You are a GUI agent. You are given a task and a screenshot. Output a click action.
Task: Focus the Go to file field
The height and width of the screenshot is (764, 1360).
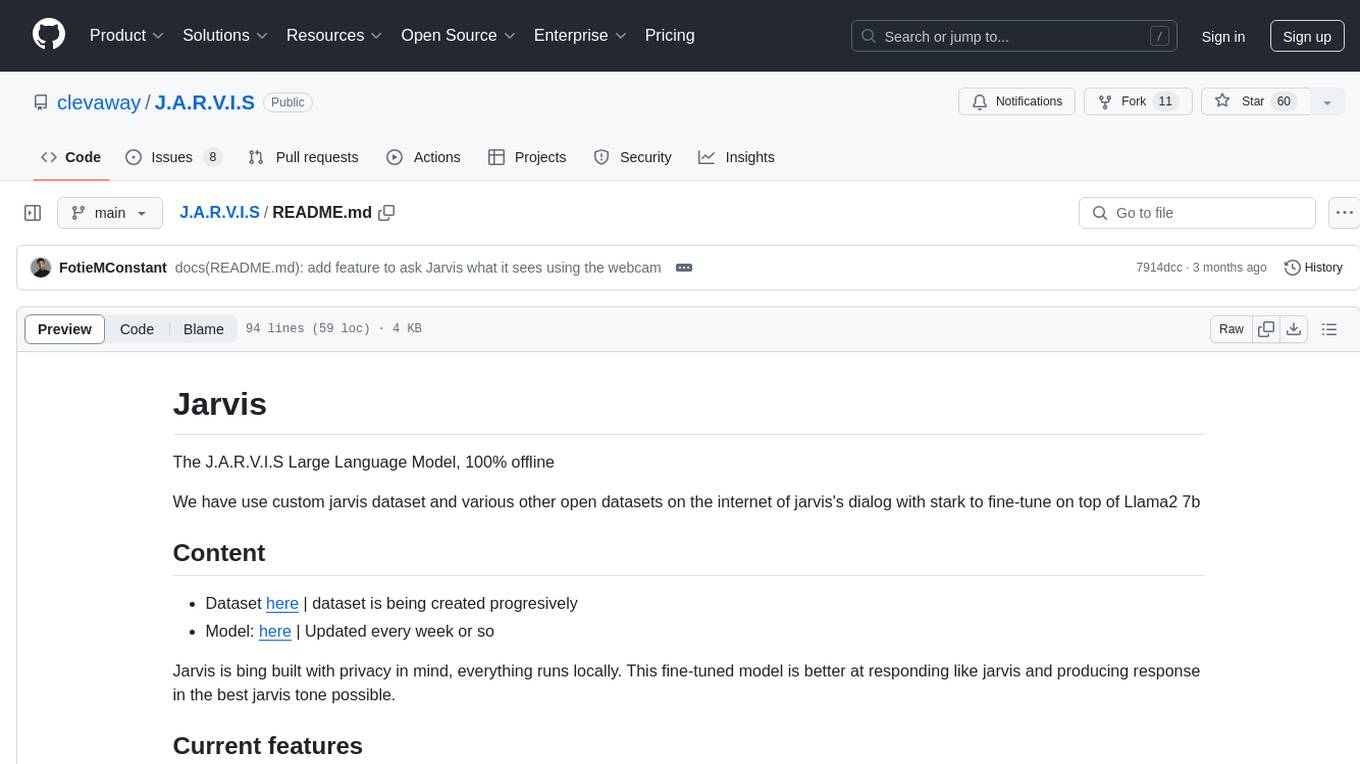tap(1197, 213)
